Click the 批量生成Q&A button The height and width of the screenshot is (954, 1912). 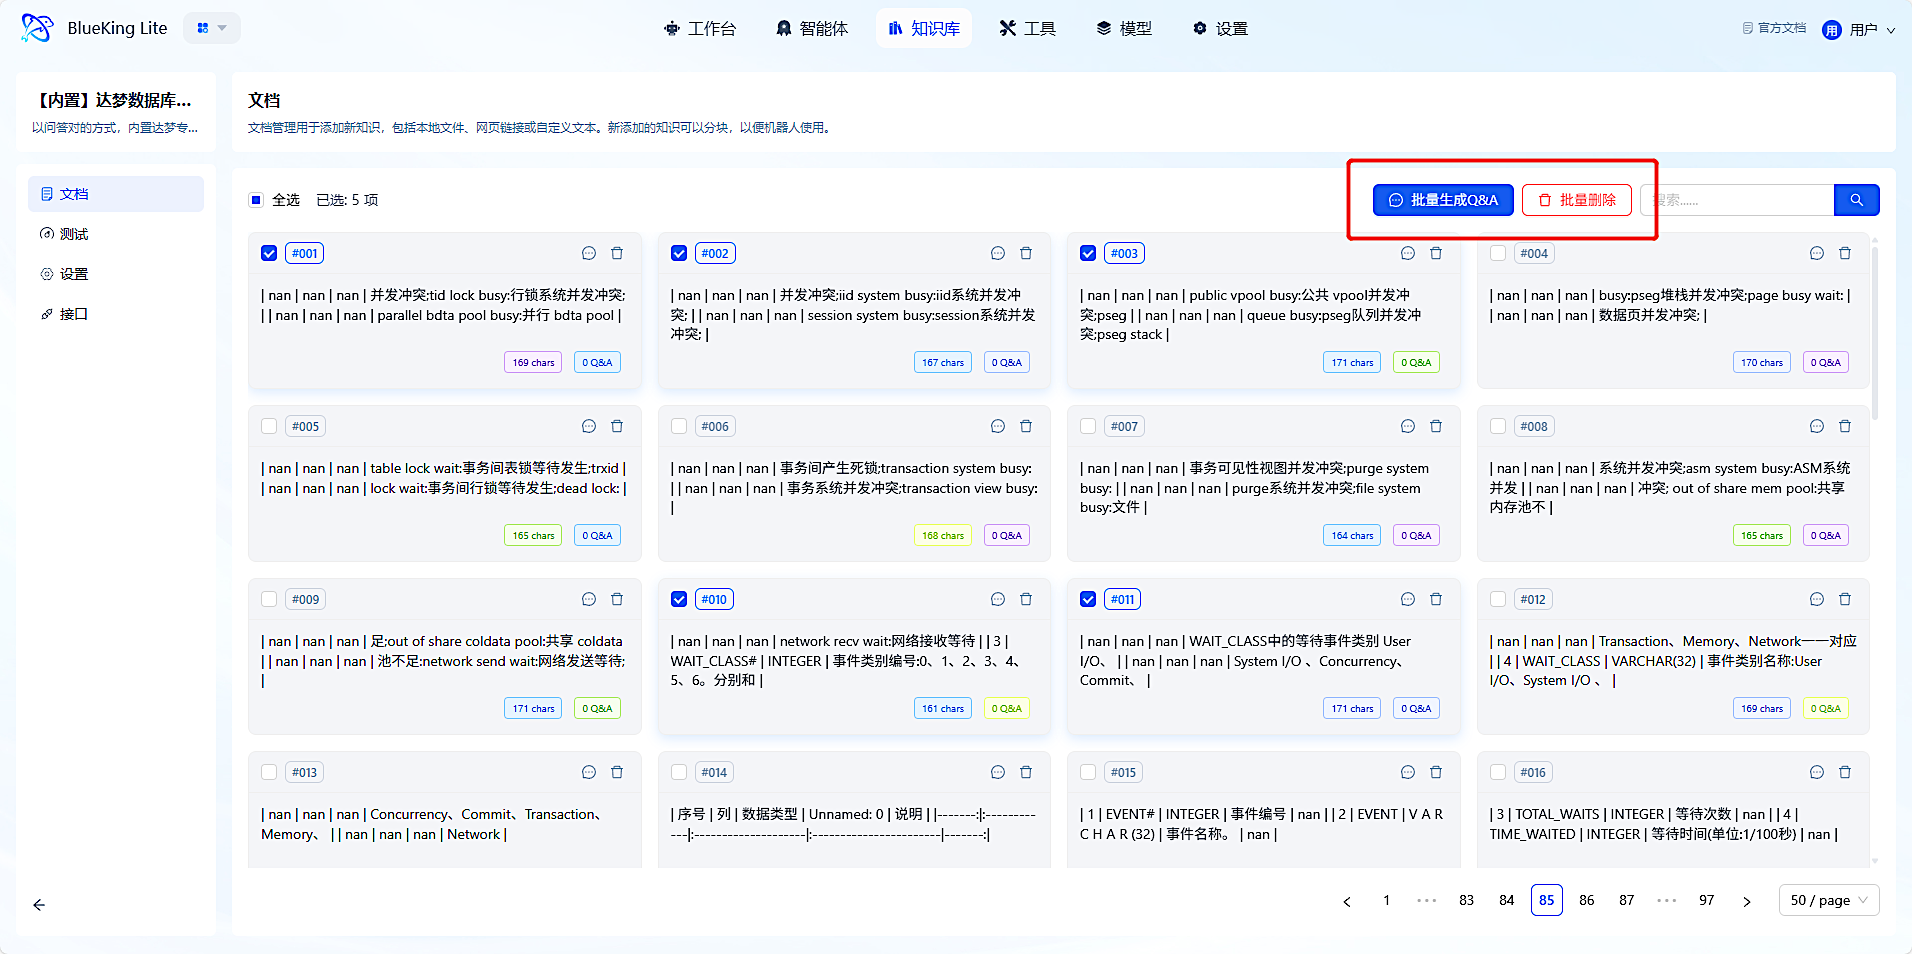(1442, 200)
